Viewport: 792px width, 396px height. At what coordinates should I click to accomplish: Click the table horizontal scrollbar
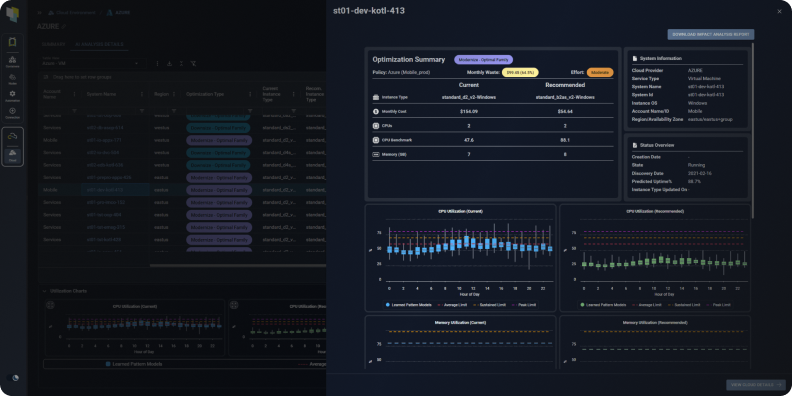(237, 265)
